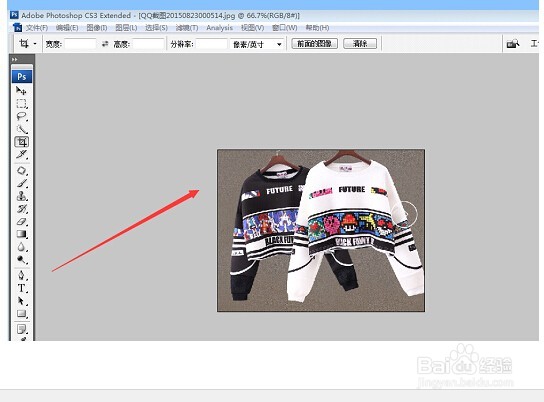
Task: Open the 图像(I) menu
Action: pos(97,28)
